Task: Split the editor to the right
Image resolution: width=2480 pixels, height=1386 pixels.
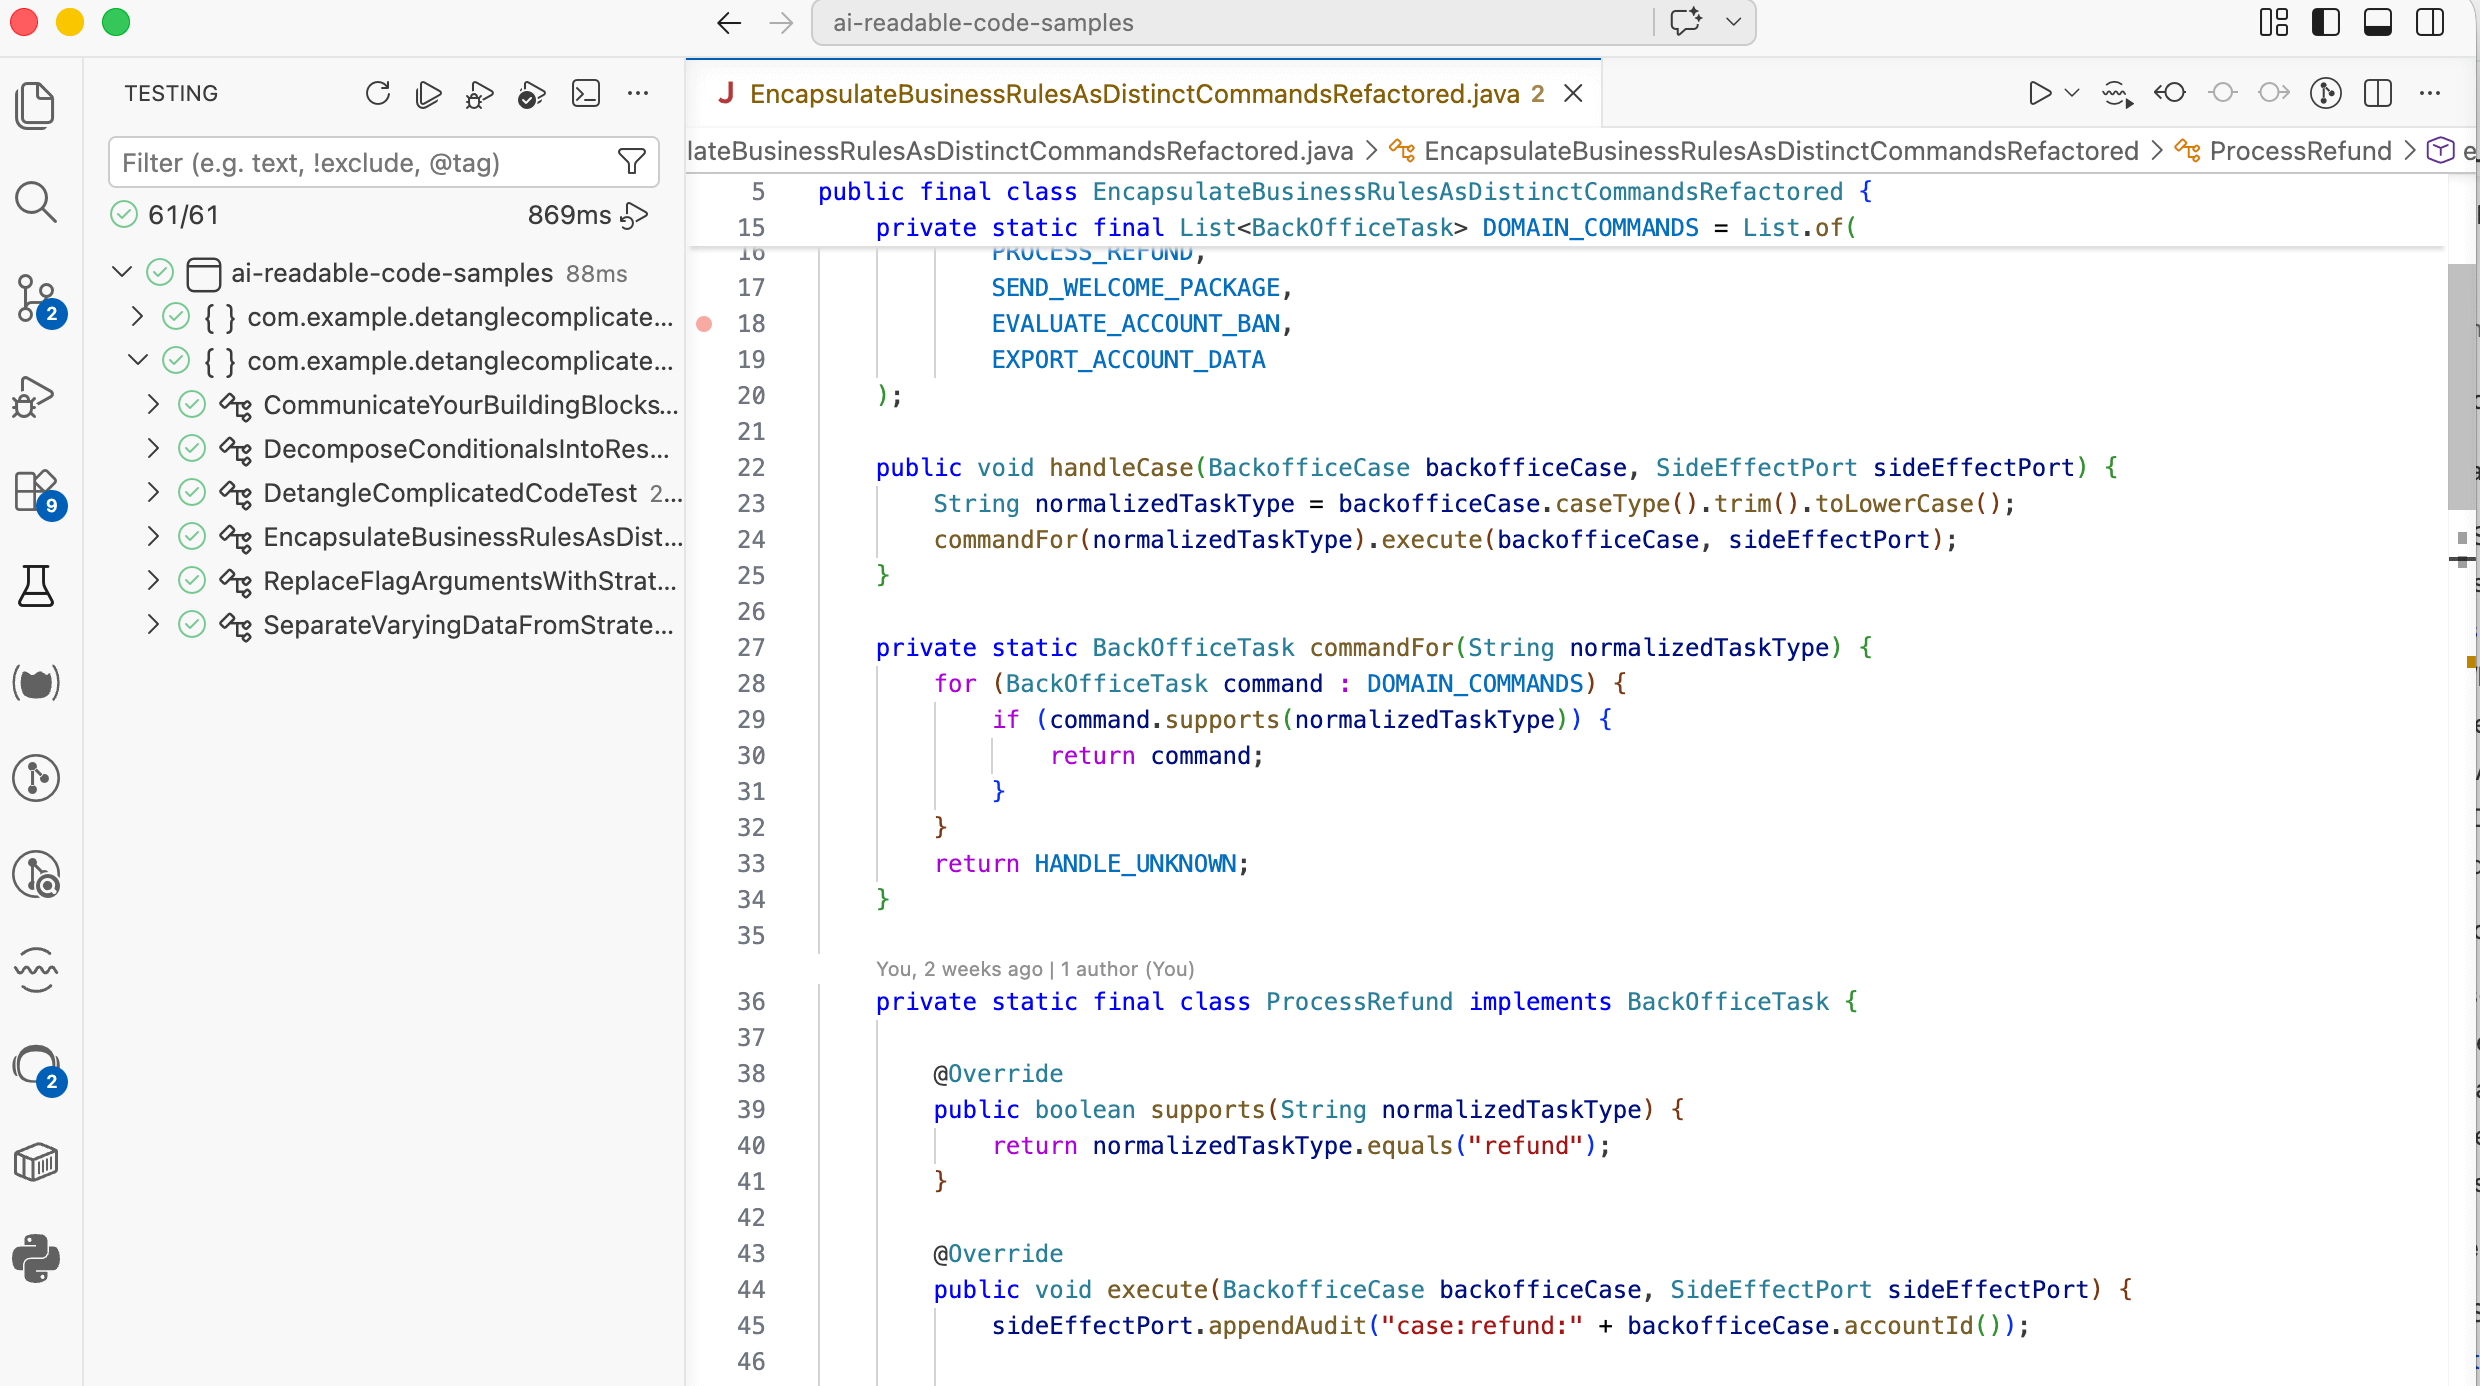Action: click(x=2378, y=94)
